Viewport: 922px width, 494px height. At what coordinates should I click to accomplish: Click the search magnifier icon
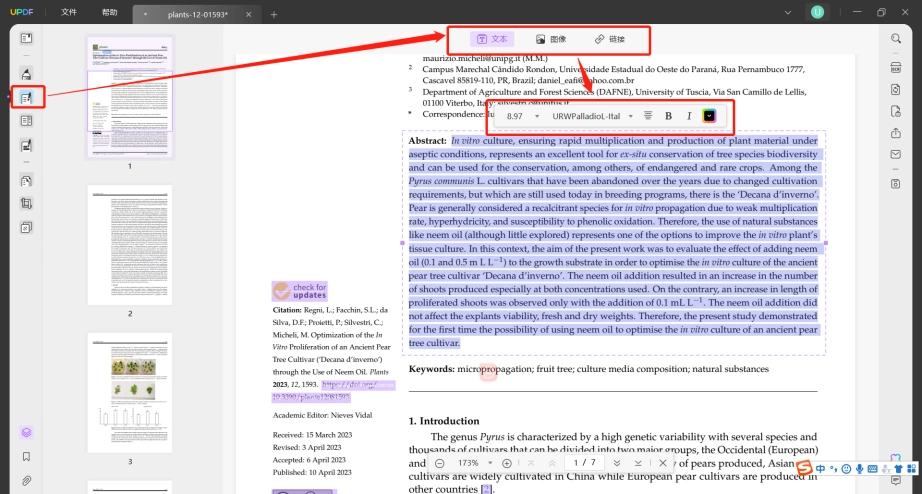coord(896,38)
